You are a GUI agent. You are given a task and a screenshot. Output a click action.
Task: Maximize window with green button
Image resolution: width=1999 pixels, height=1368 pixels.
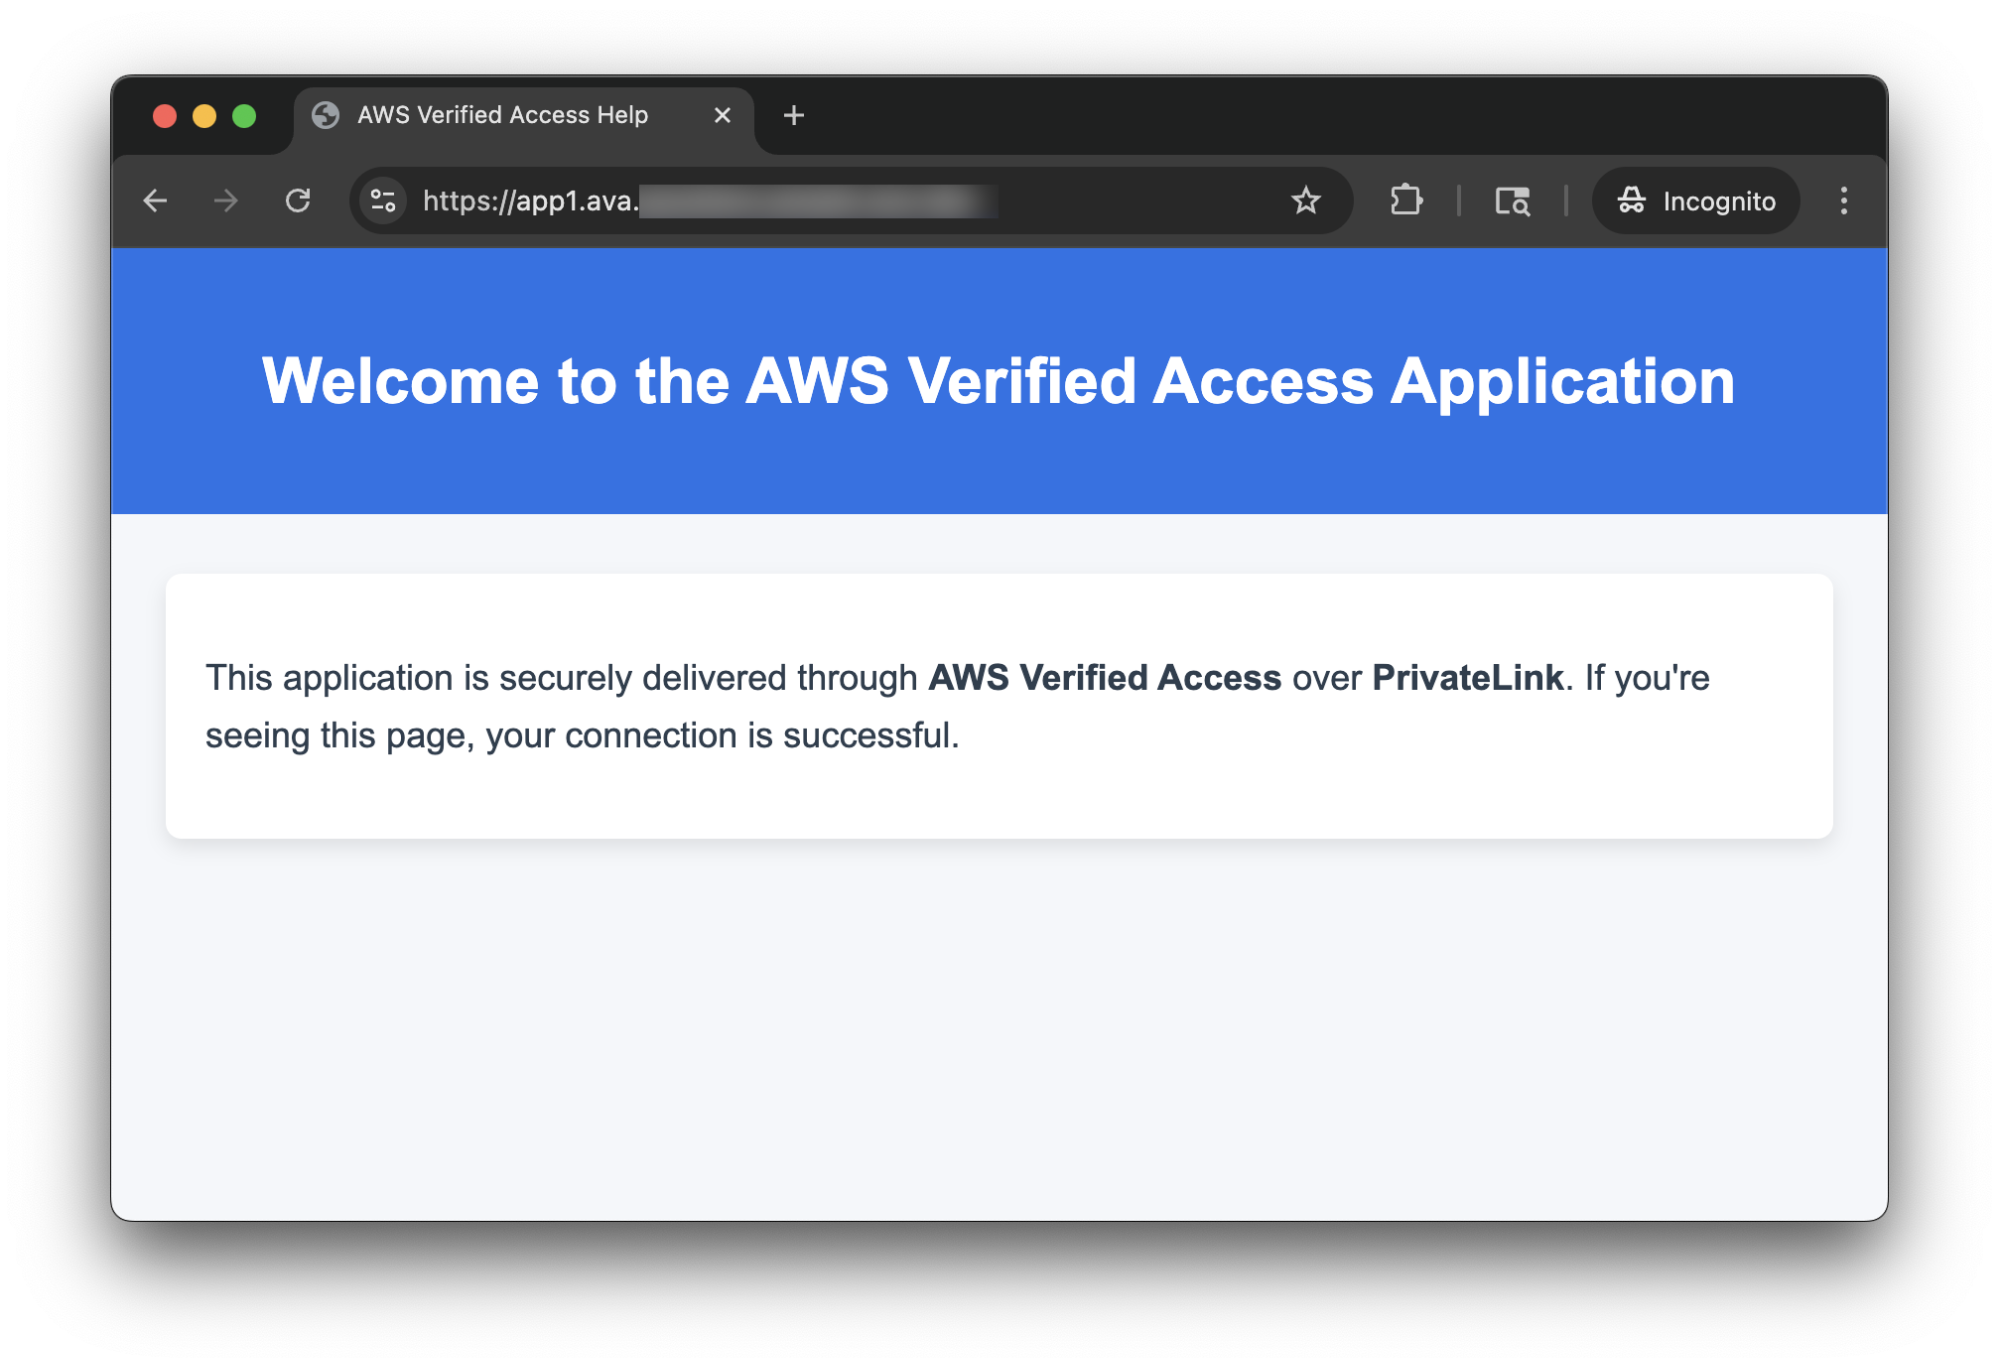[x=244, y=116]
